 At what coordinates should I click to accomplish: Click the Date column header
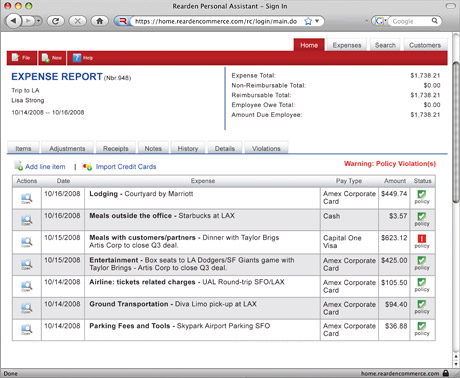(63, 181)
